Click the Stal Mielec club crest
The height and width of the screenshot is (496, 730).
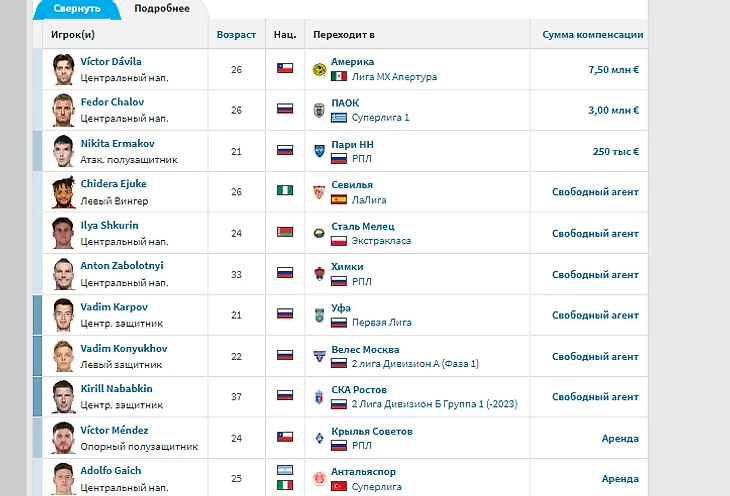point(319,233)
